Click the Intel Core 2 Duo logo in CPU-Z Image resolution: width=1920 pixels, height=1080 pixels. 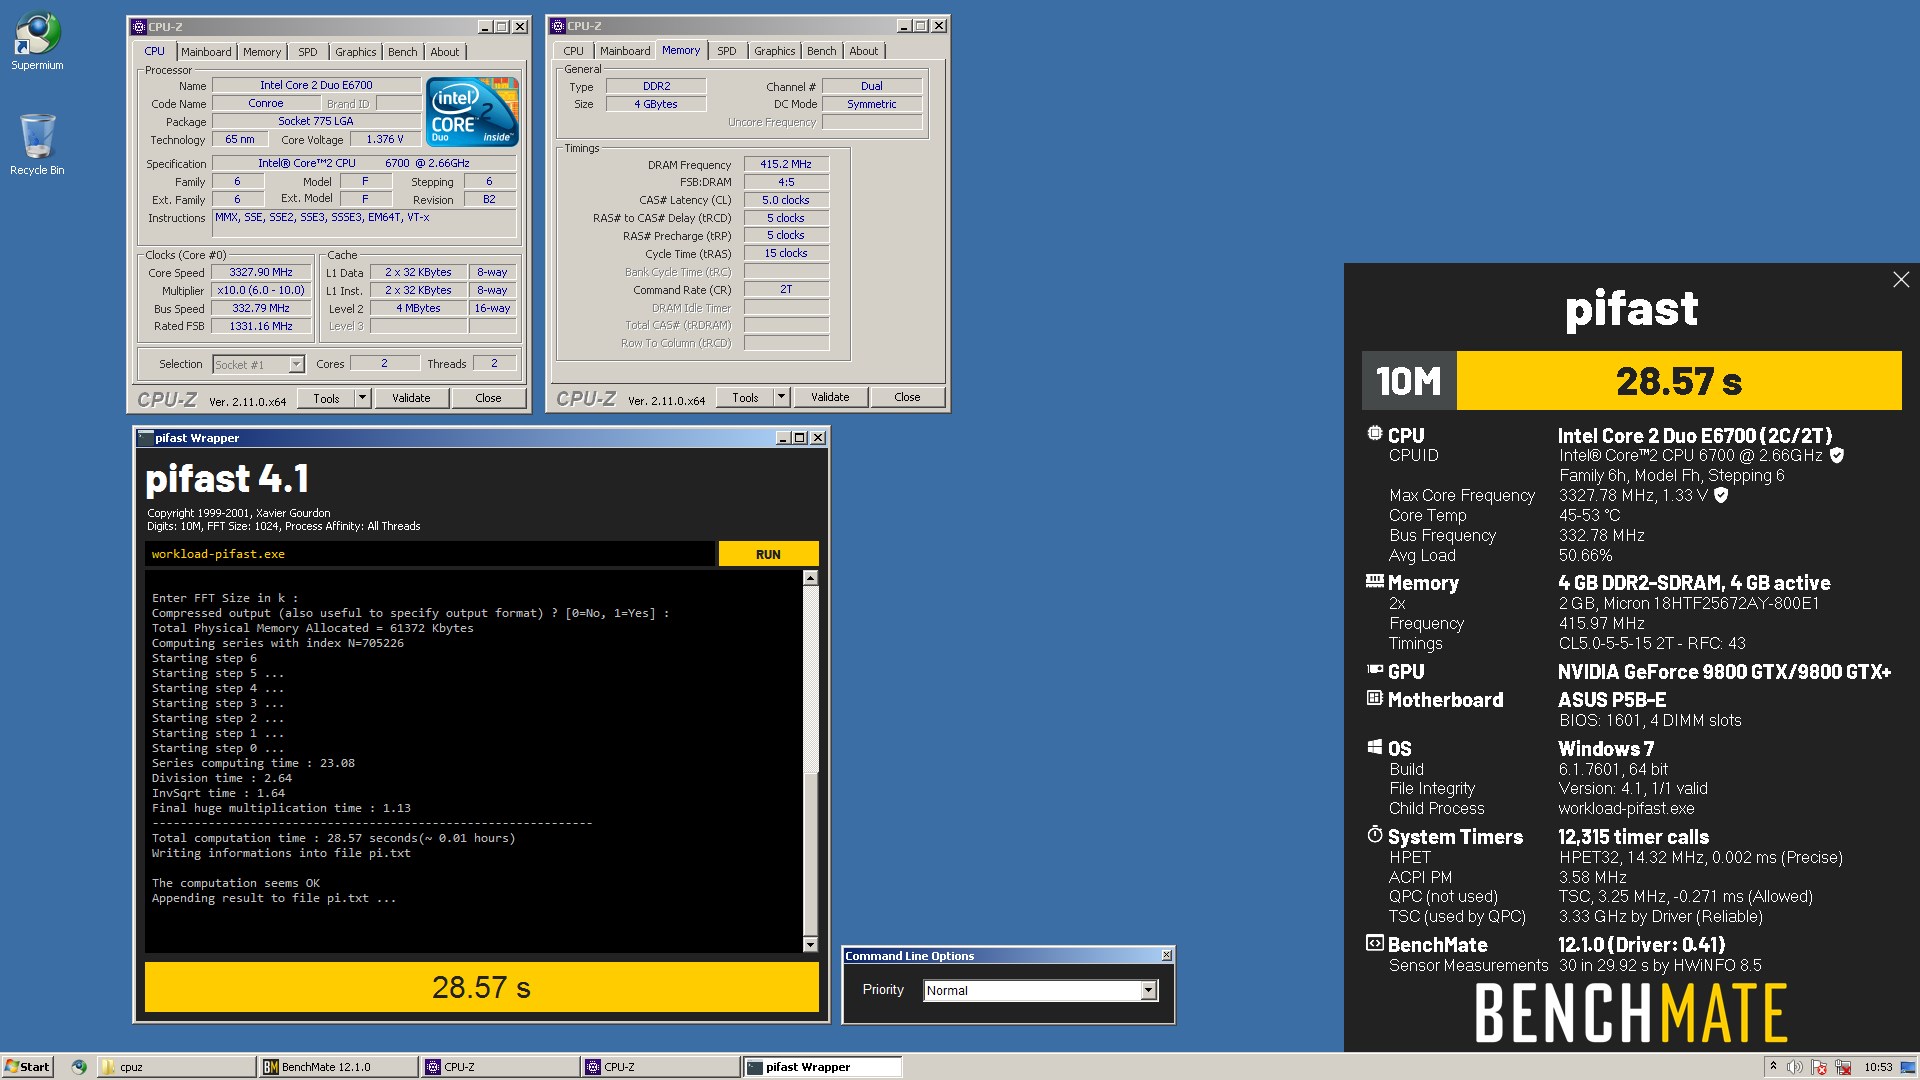tap(472, 111)
